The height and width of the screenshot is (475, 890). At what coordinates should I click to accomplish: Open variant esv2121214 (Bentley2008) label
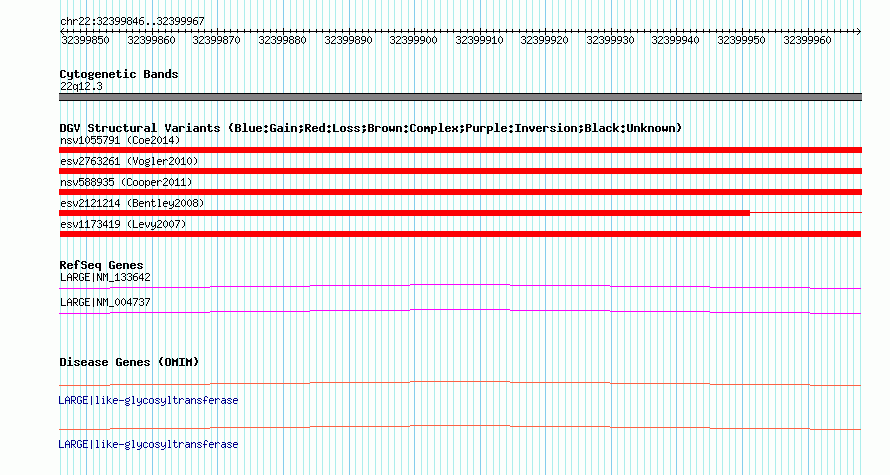[x=132, y=203]
